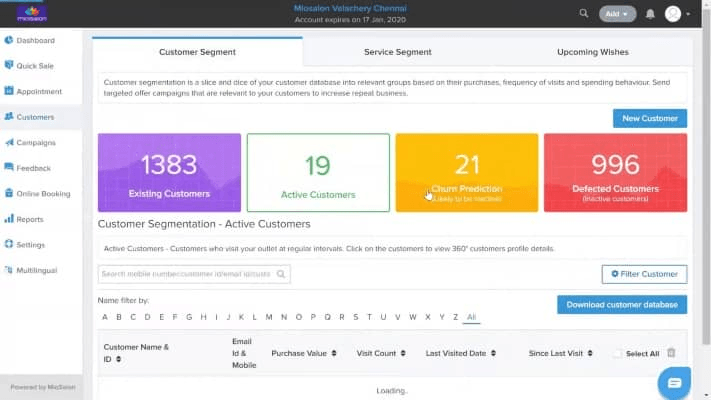711x400 pixels.
Task: Filter names by letter A
Action: [x=105, y=317]
